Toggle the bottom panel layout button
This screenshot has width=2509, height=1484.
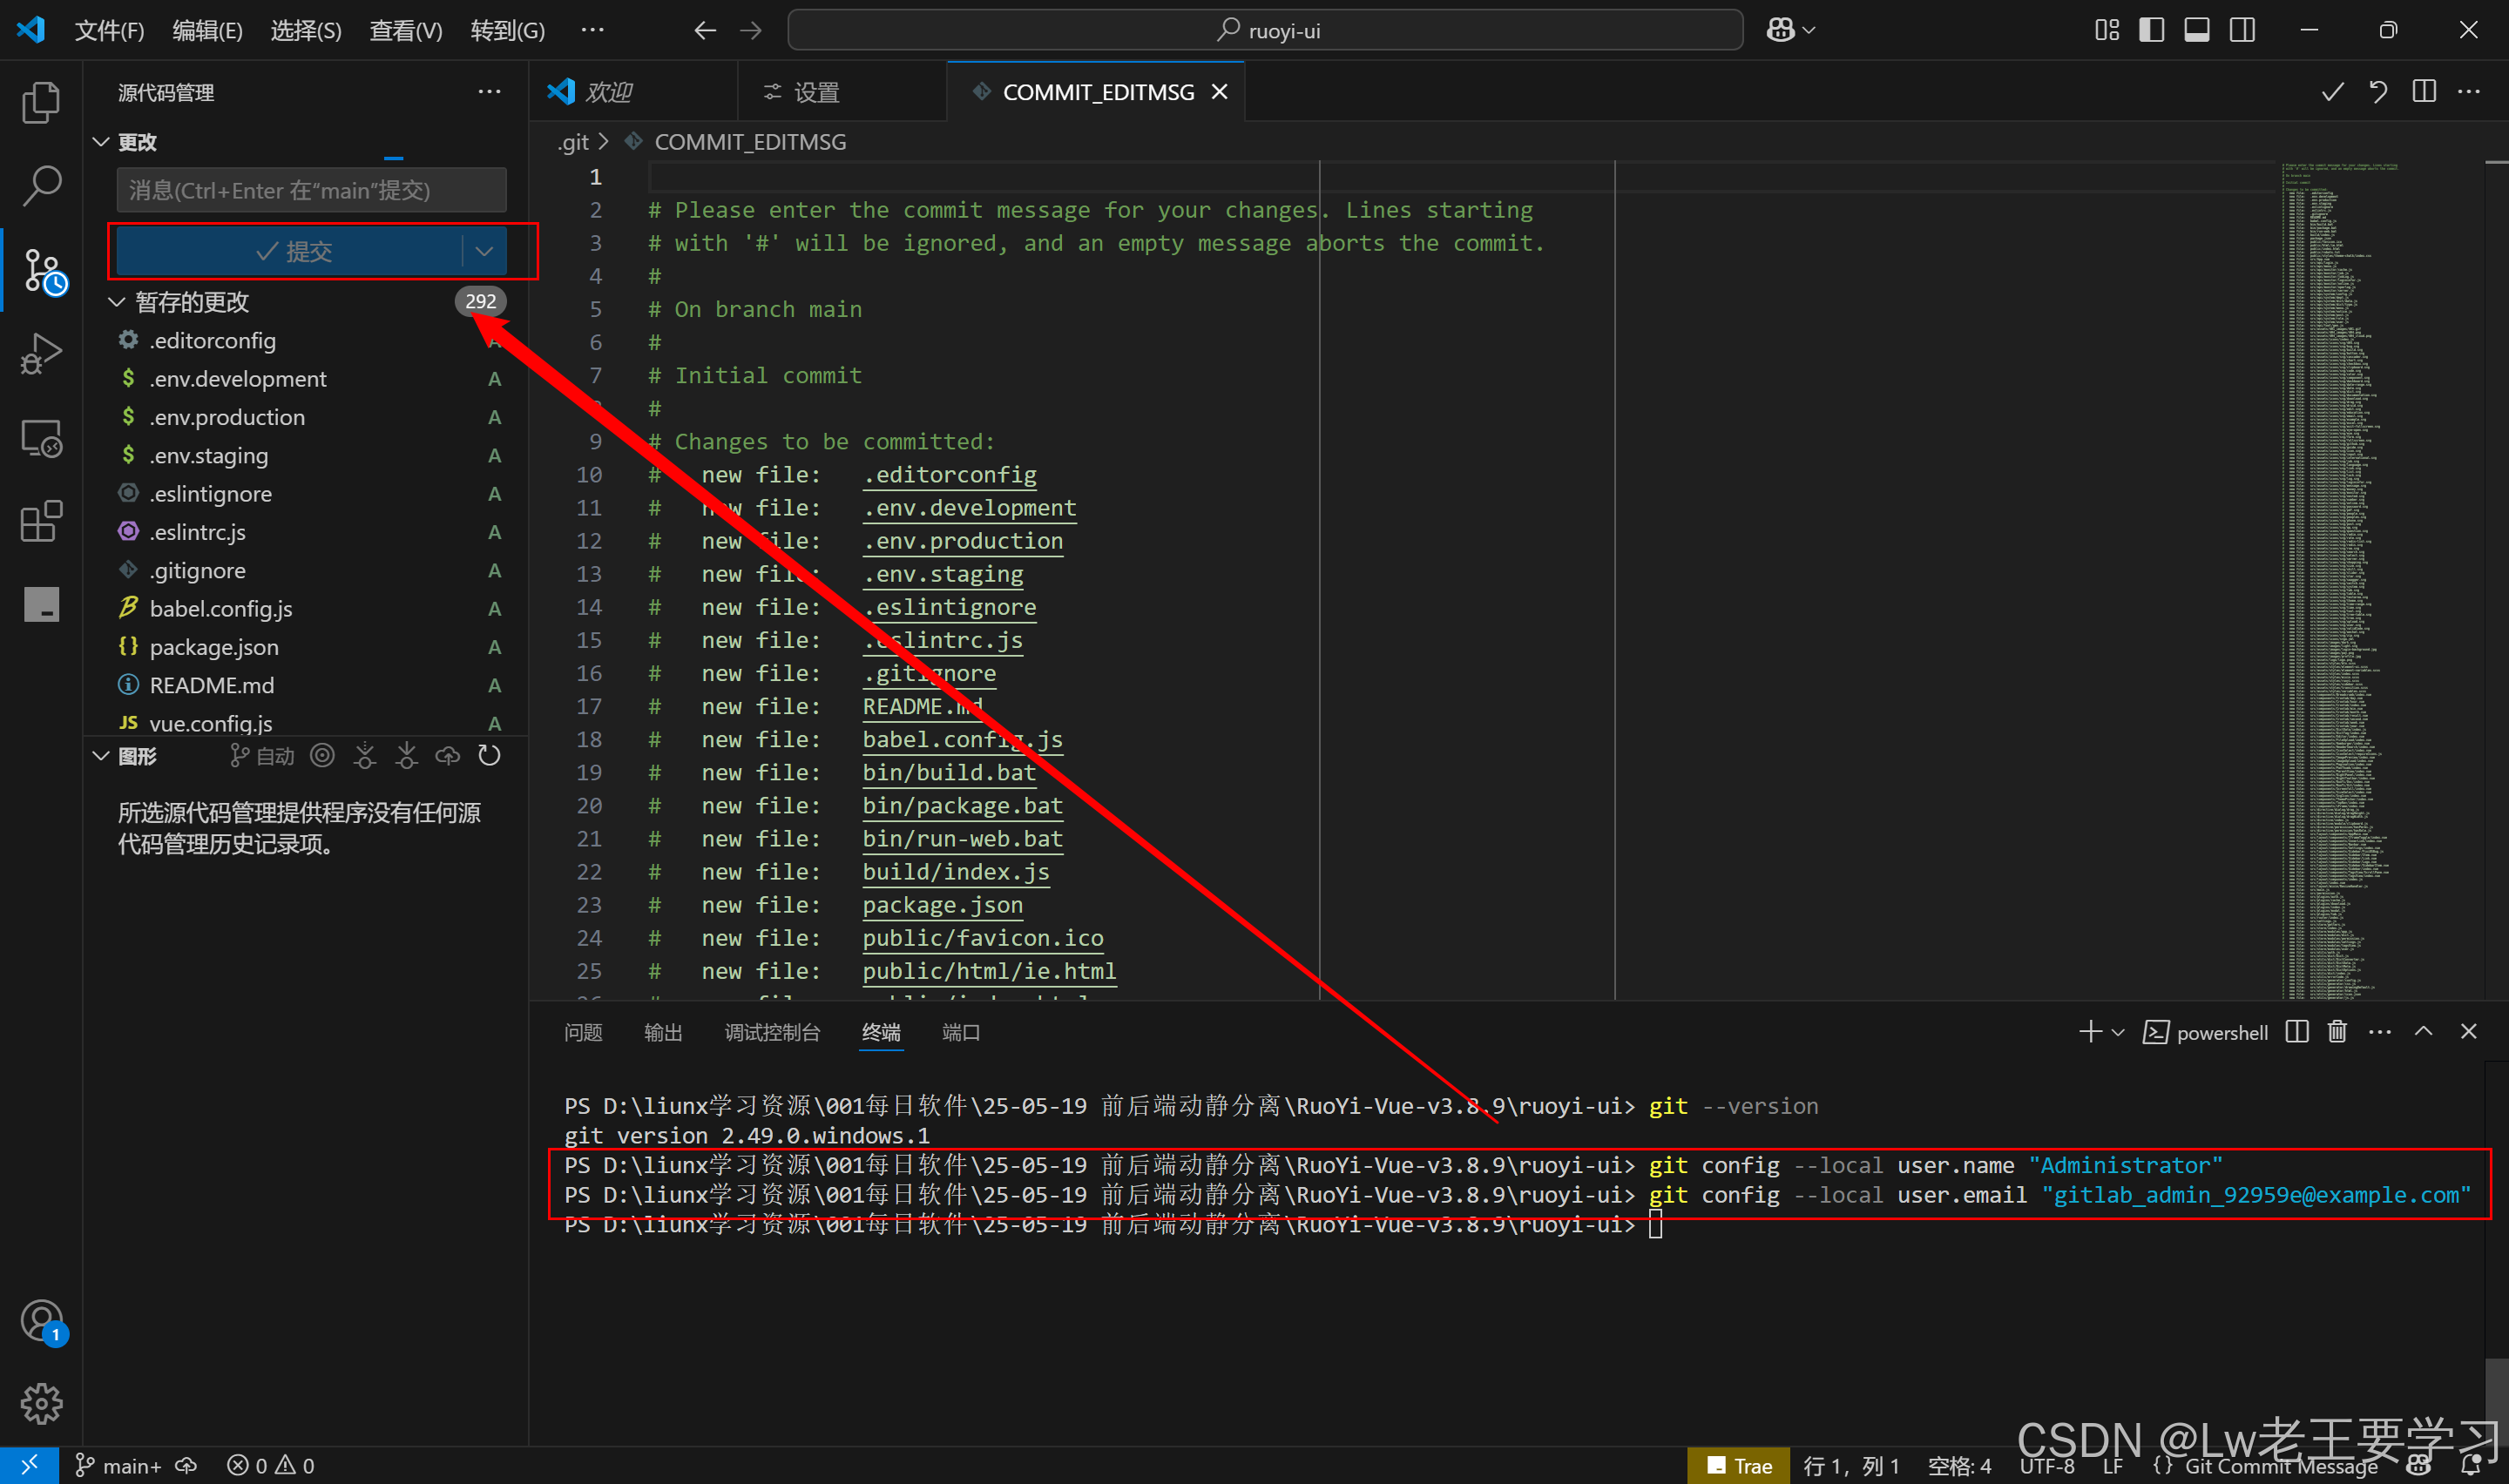point(2197,30)
